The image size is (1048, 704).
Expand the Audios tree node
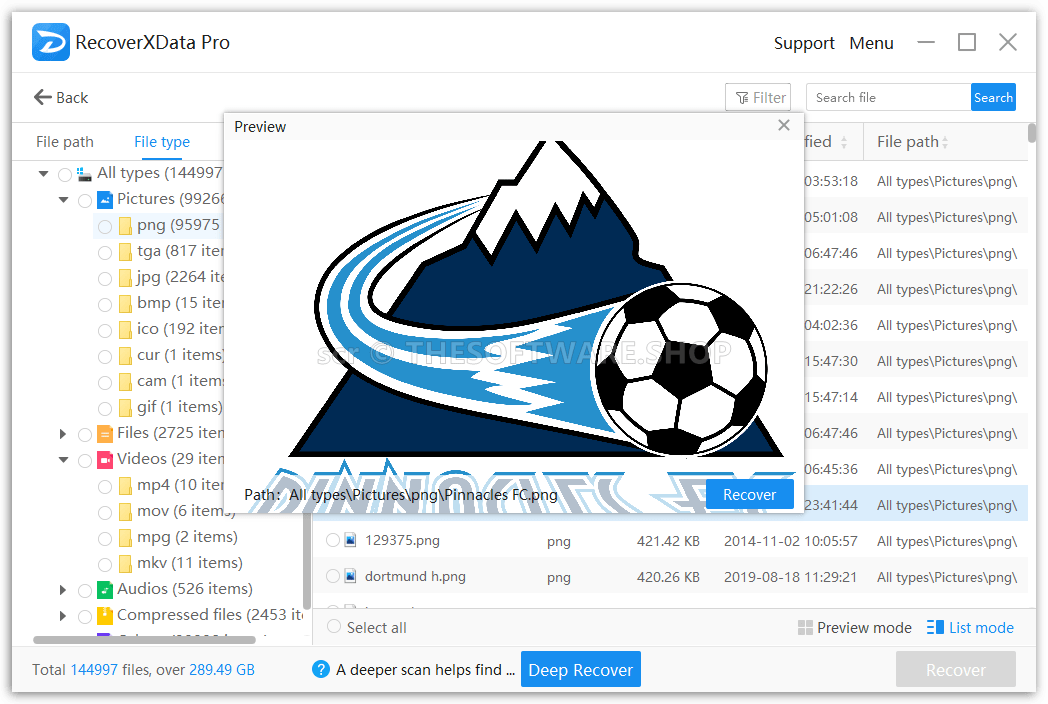[63, 590]
